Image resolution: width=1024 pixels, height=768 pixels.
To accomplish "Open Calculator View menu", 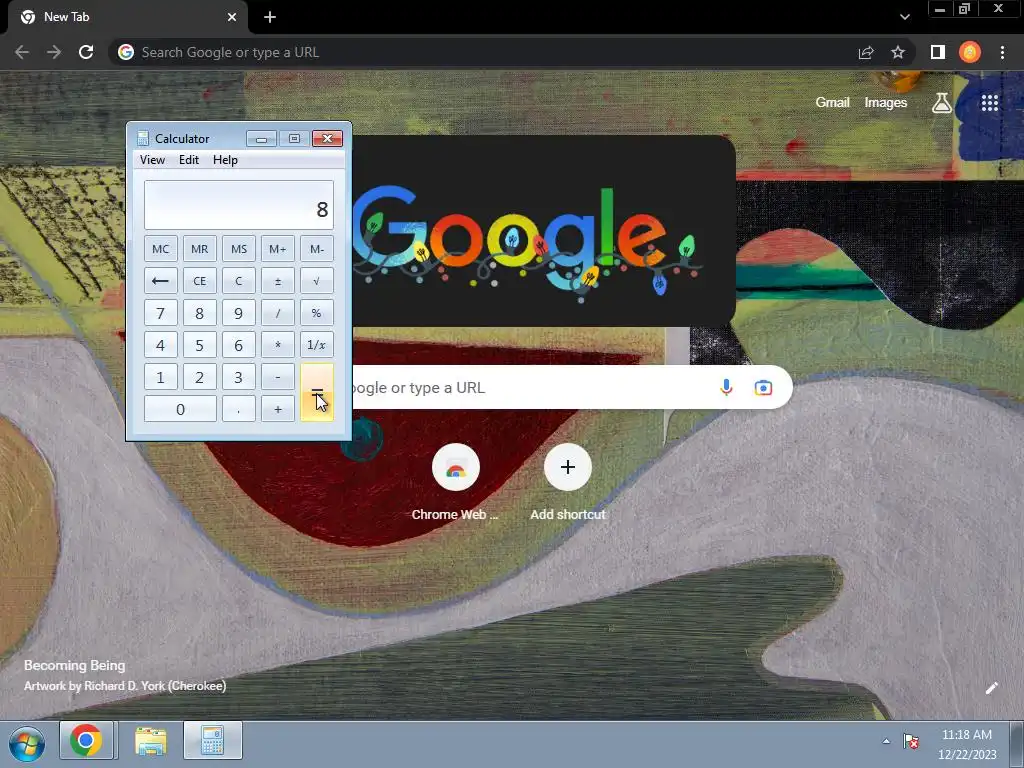I will pos(152,160).
